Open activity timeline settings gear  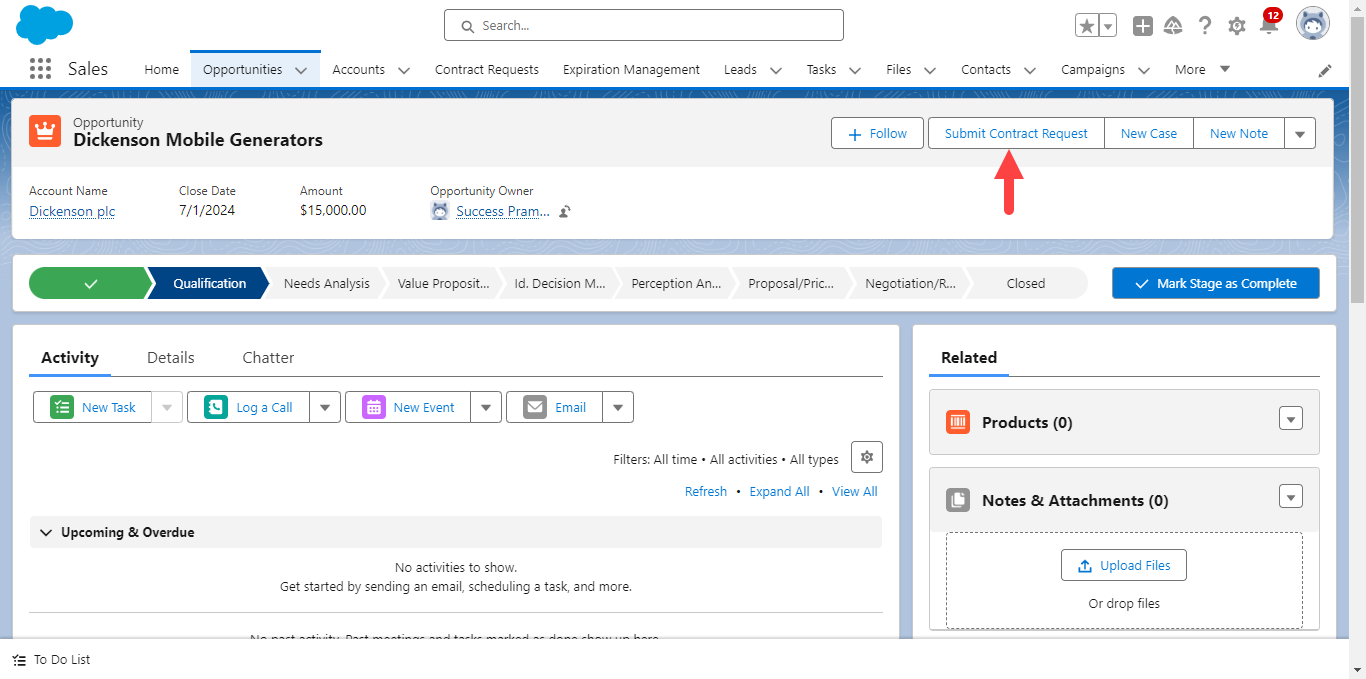click(867, 457)
